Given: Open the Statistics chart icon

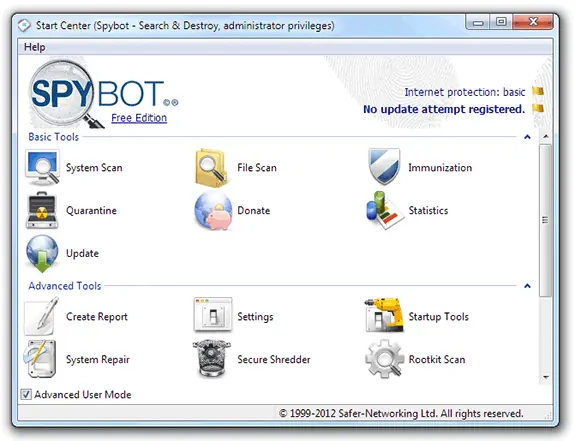Looking at the screenshot, I should 385,210.
